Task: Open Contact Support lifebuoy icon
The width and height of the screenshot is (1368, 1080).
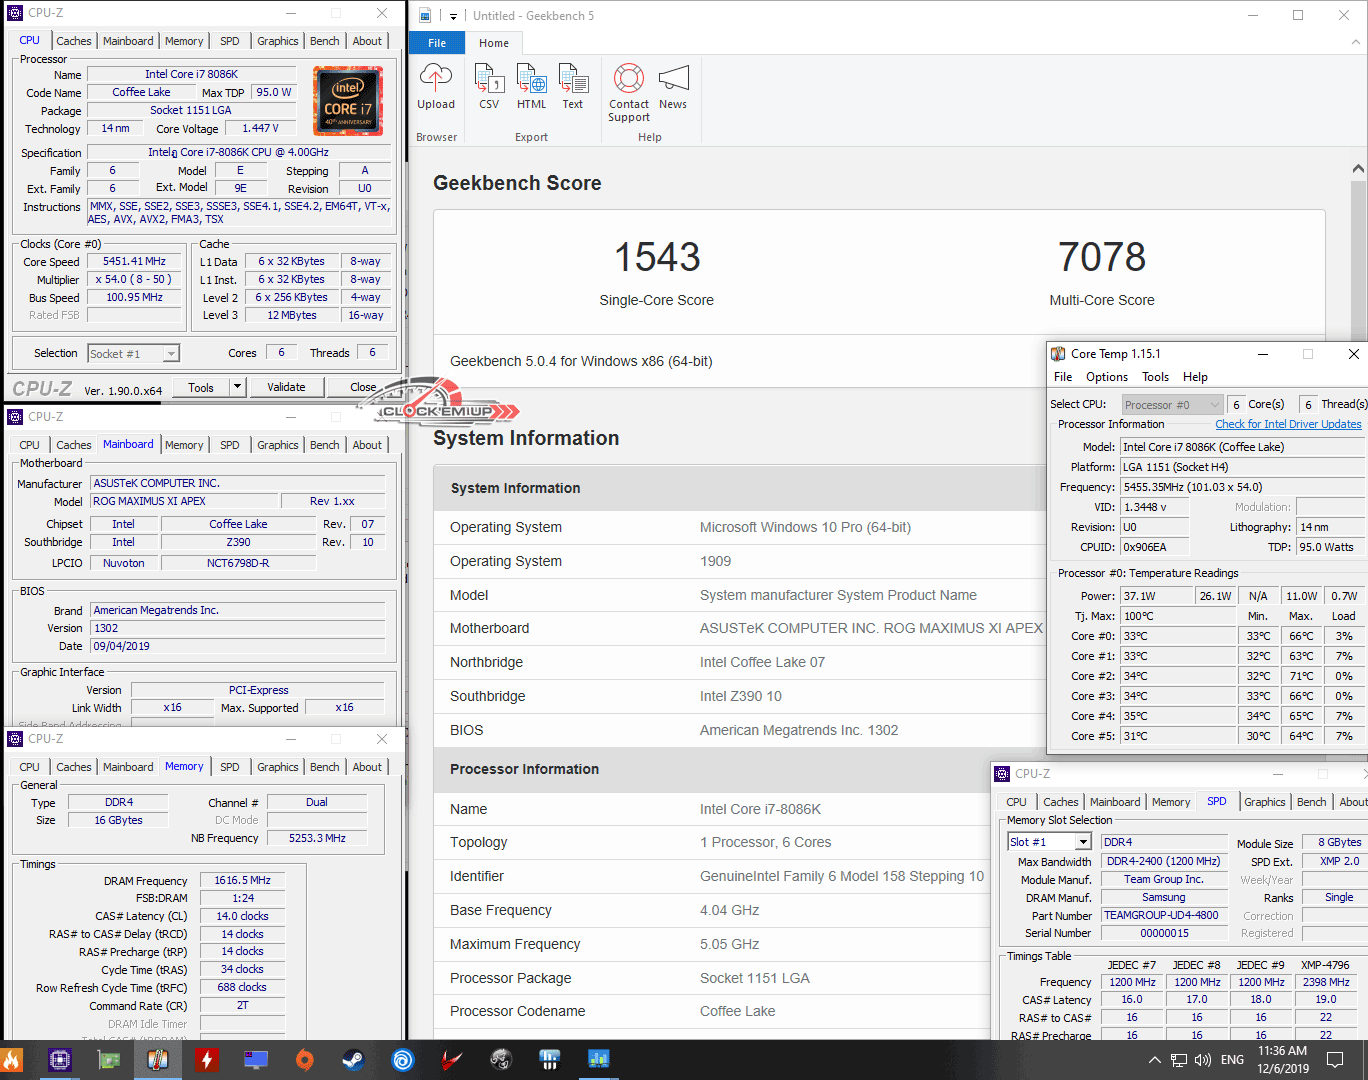Action: [629, 79]
